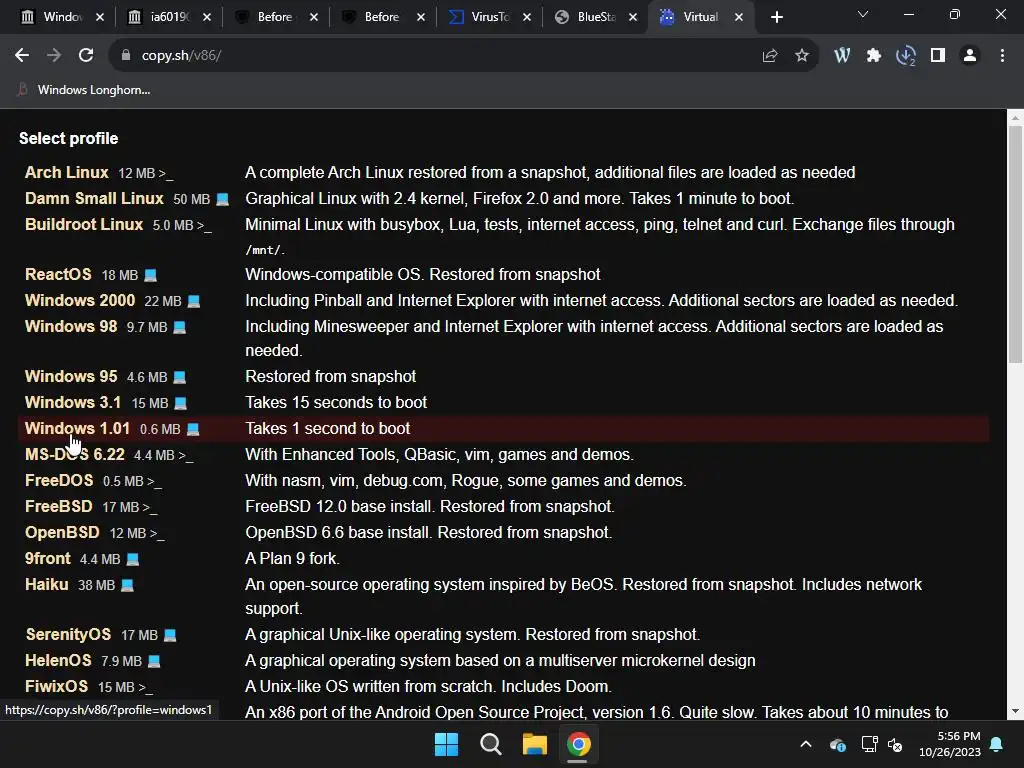Viewport: 1024px width, 768px height.
Task: Switch to the first Window tab
Action: (62, 17)
